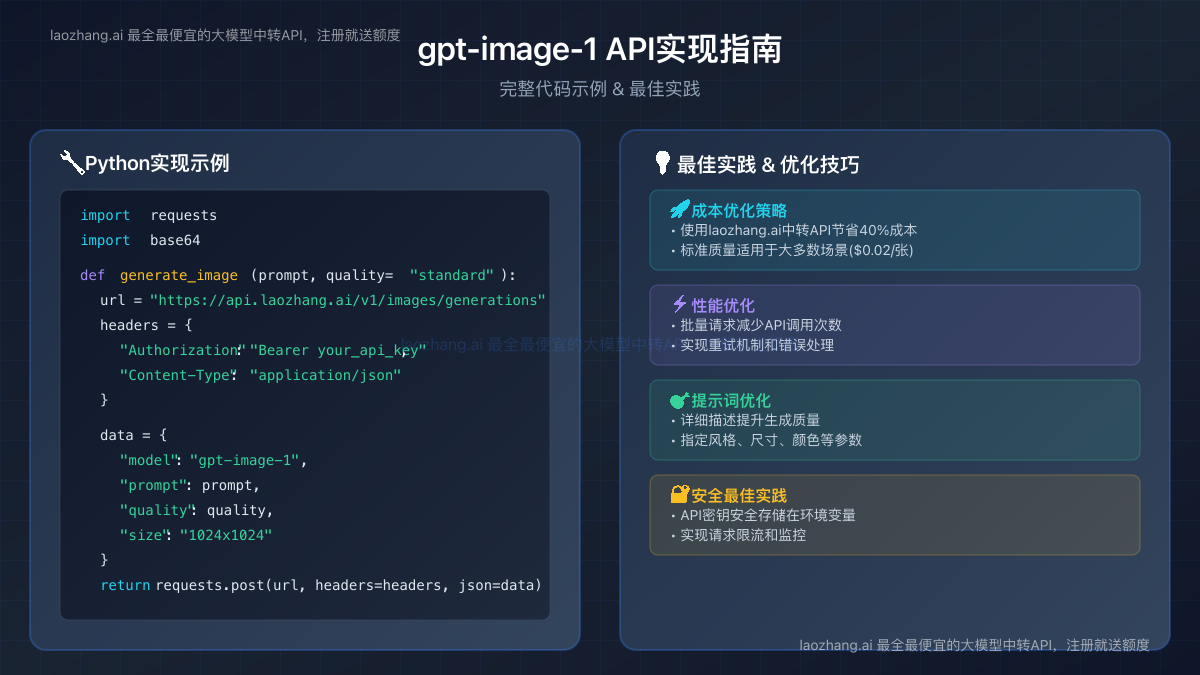This screenshot has width=1200, height=675.
Task: Click the "Content-Type" header code line
Action: tap(260, 375)
